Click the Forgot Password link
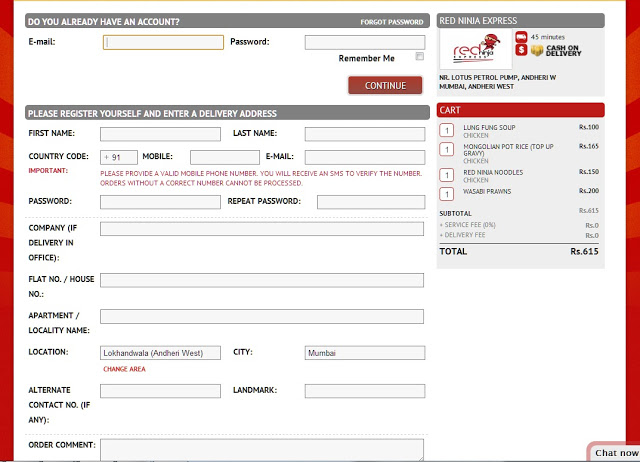The height and width of the screenshot is (462, 640). [391, 22]
